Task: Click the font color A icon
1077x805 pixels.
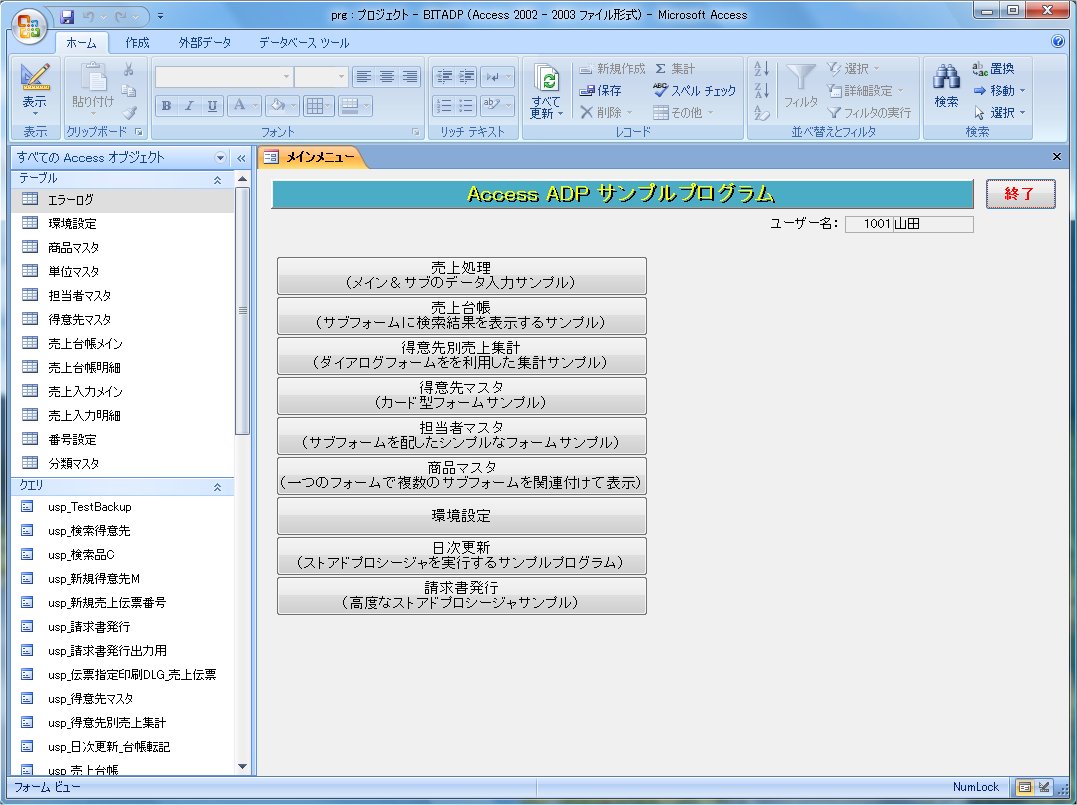Action: [x=239, y=105]
